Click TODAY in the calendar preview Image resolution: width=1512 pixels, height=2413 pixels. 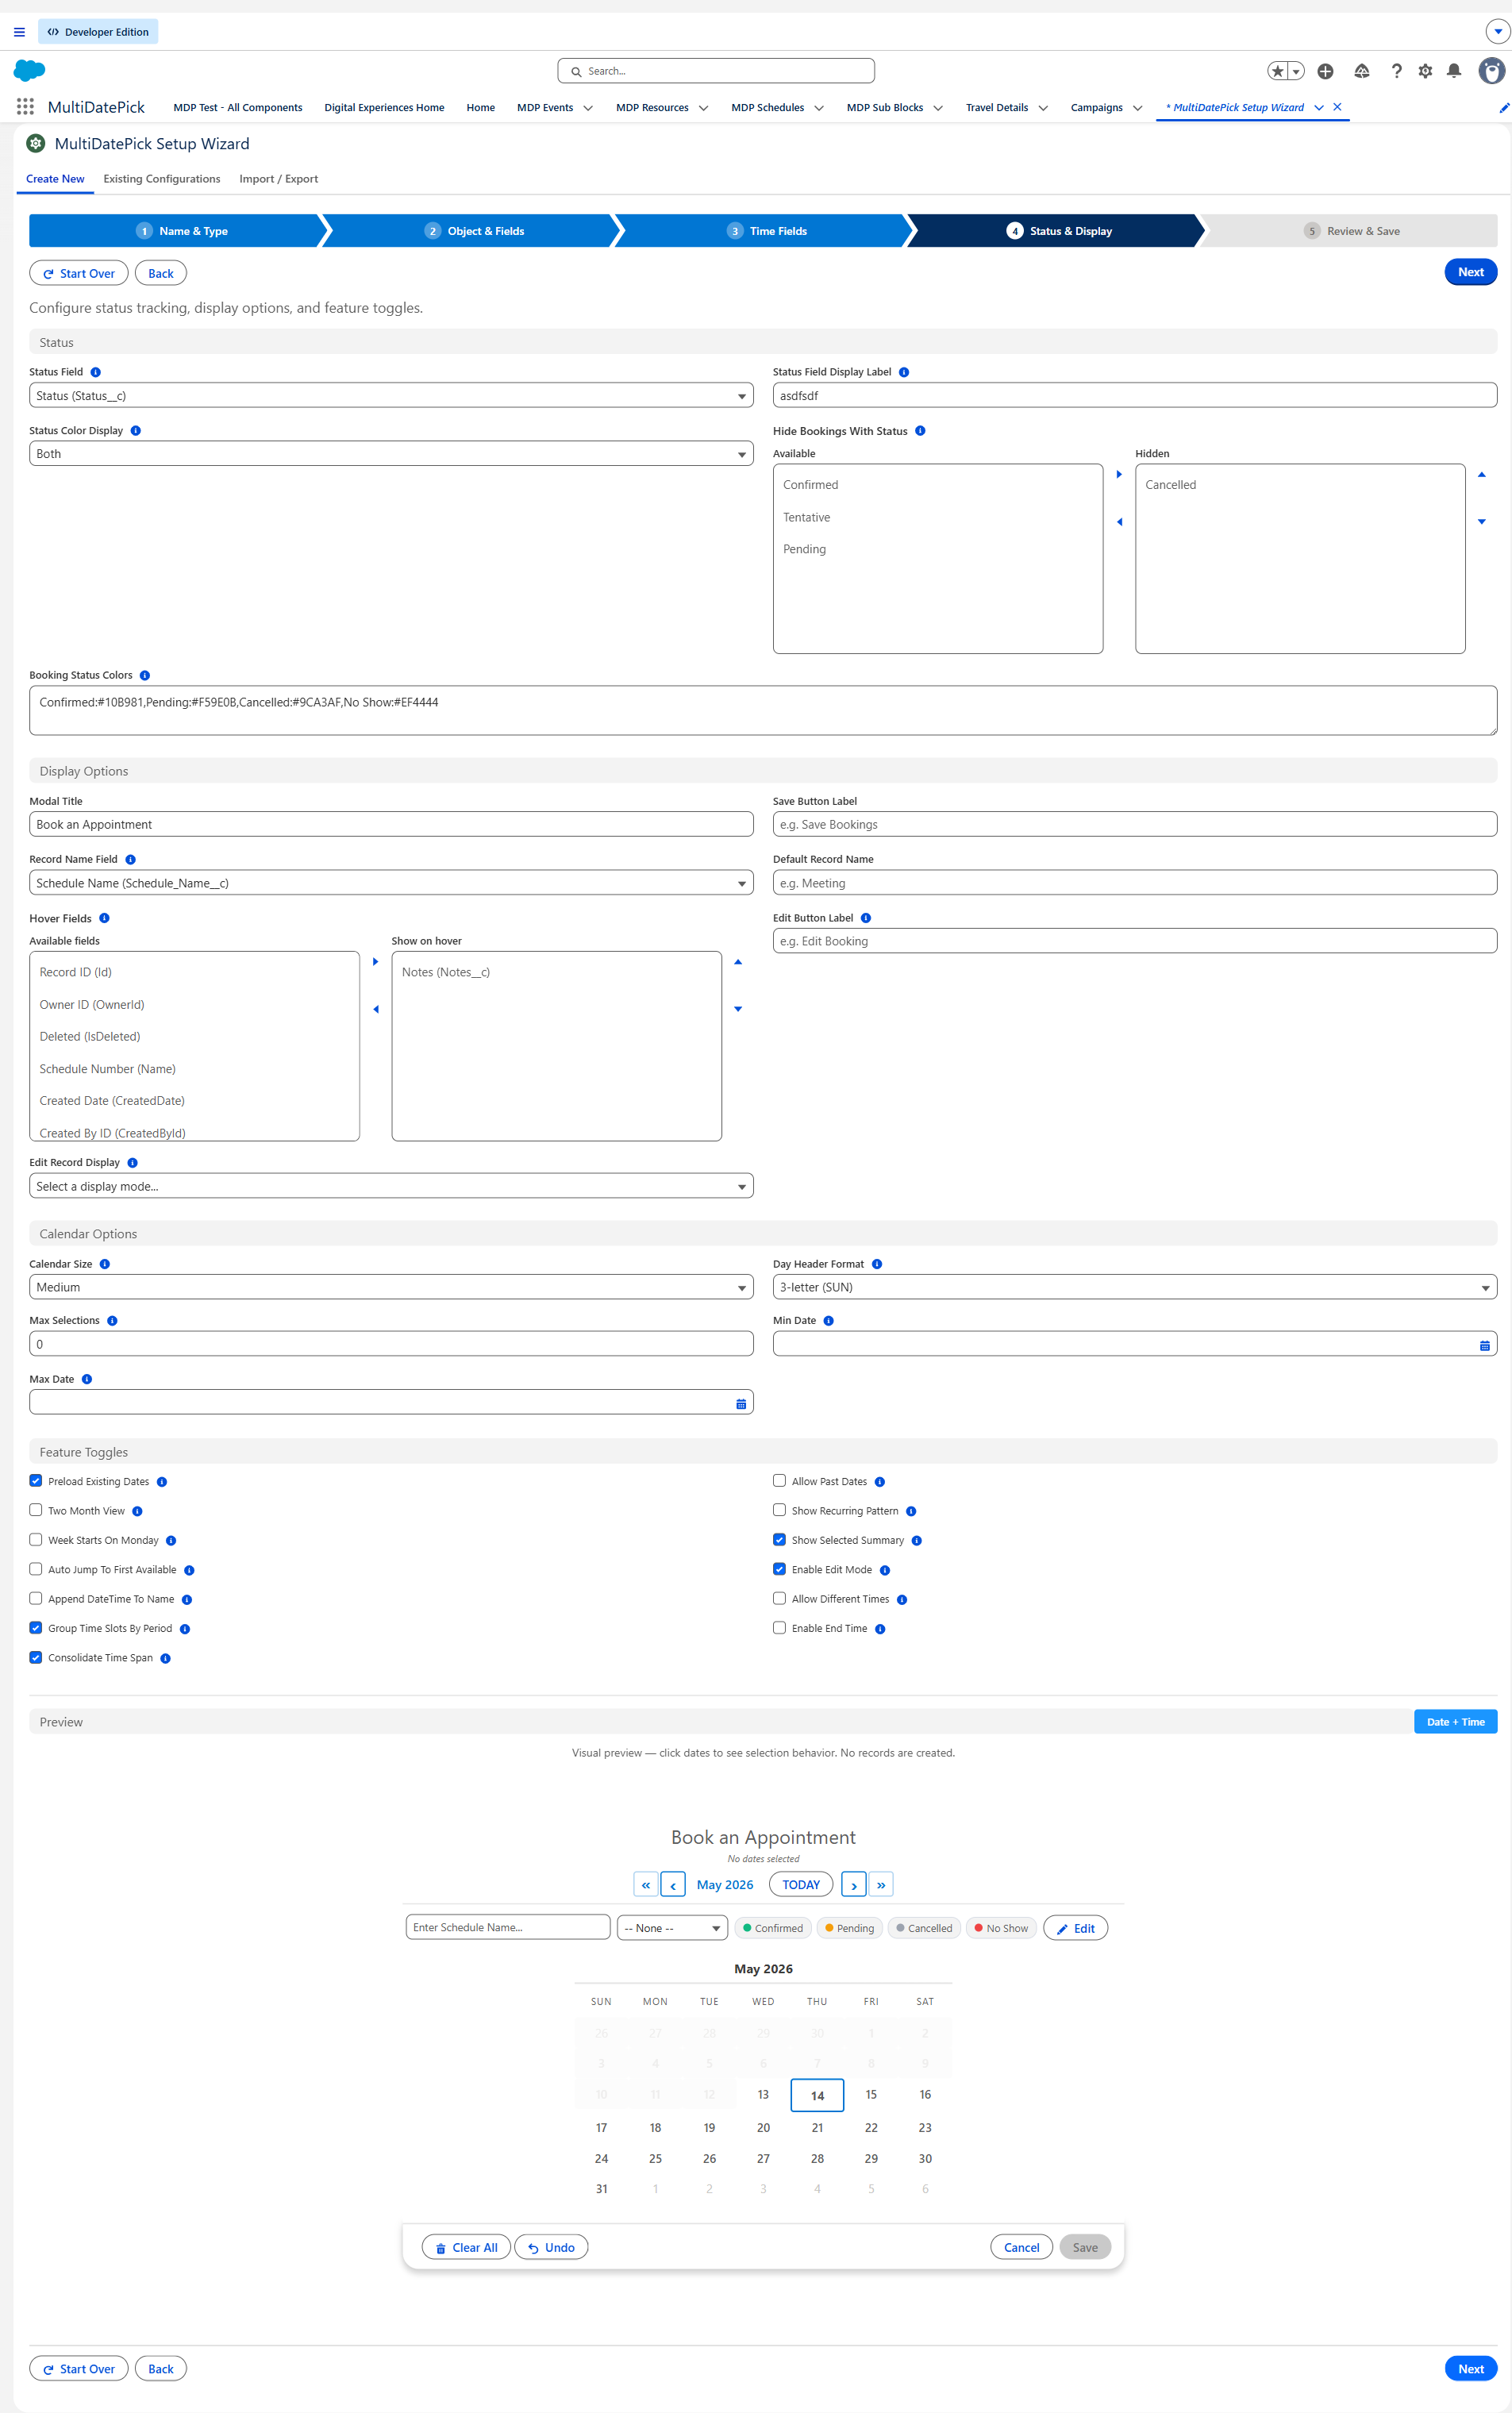point(801,1885)
